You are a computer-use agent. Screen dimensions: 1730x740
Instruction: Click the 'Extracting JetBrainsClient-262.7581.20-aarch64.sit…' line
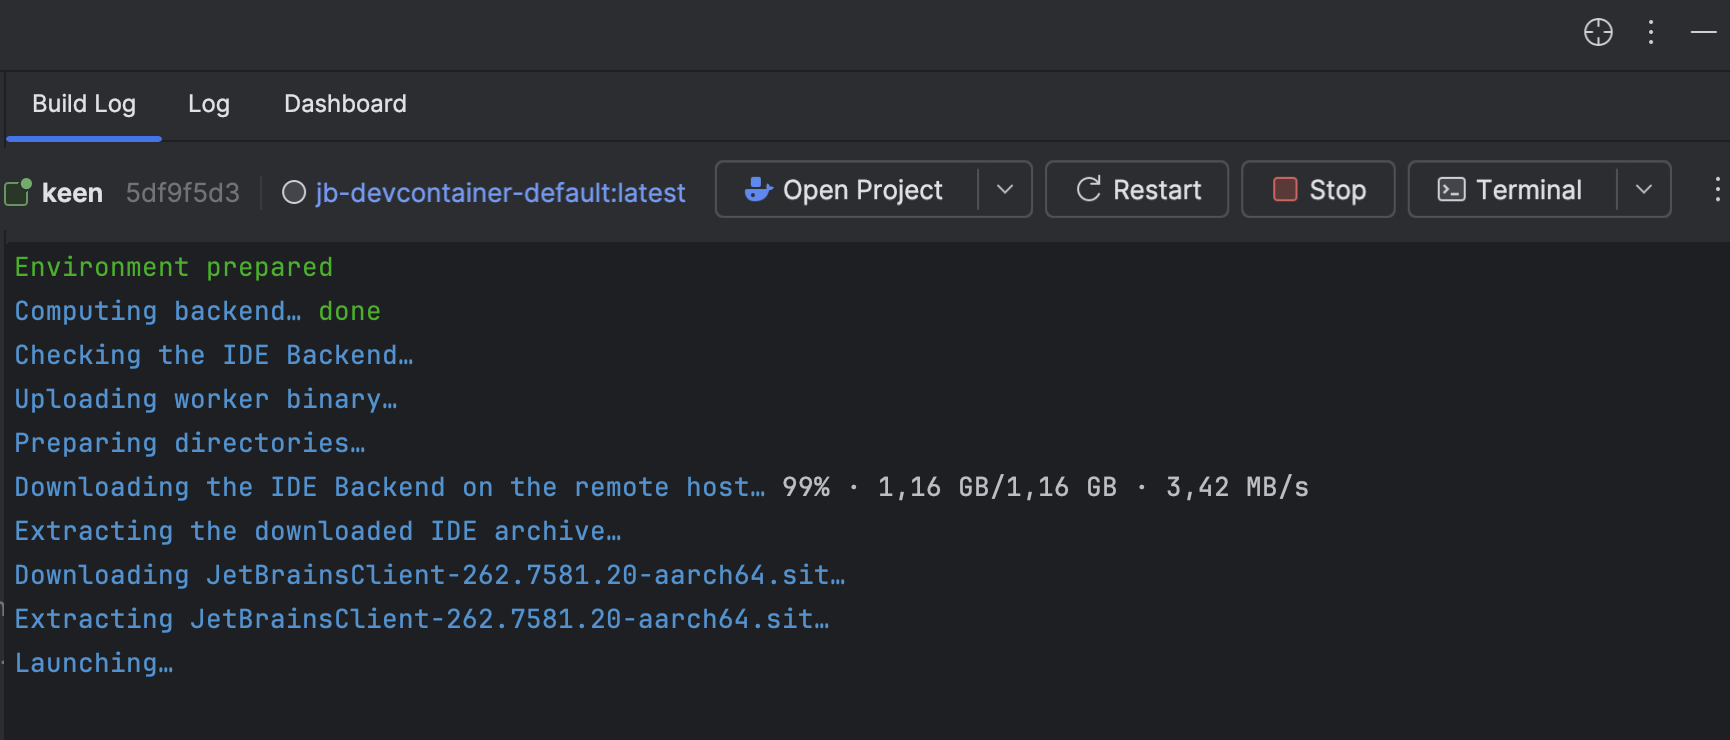422,619
